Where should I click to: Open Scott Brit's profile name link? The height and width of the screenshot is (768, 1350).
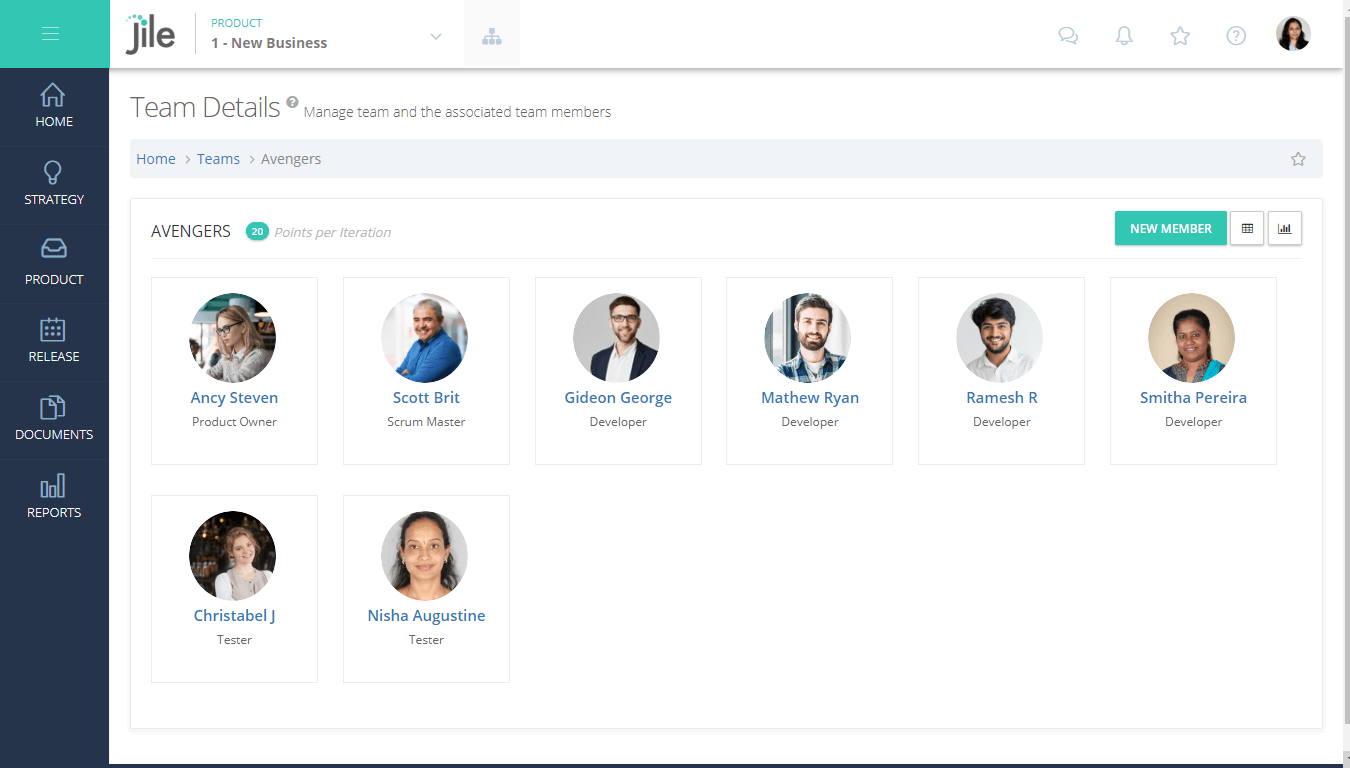click(x=426, y=398)
